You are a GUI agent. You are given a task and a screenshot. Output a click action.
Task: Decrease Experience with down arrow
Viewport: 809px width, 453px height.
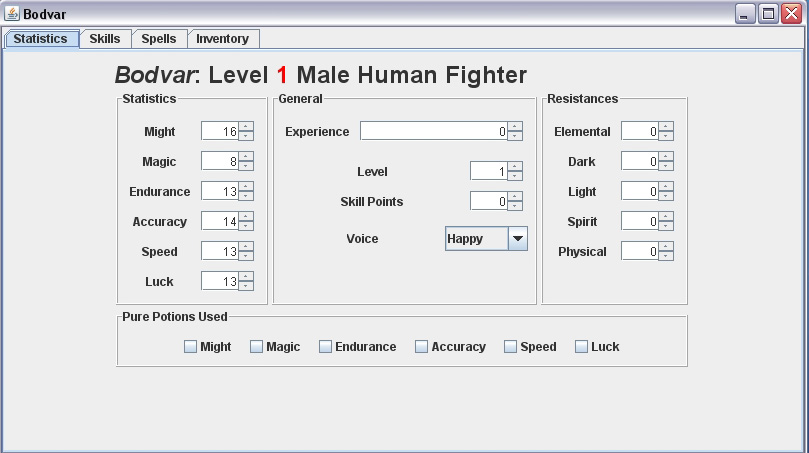[x=515, y=136]
